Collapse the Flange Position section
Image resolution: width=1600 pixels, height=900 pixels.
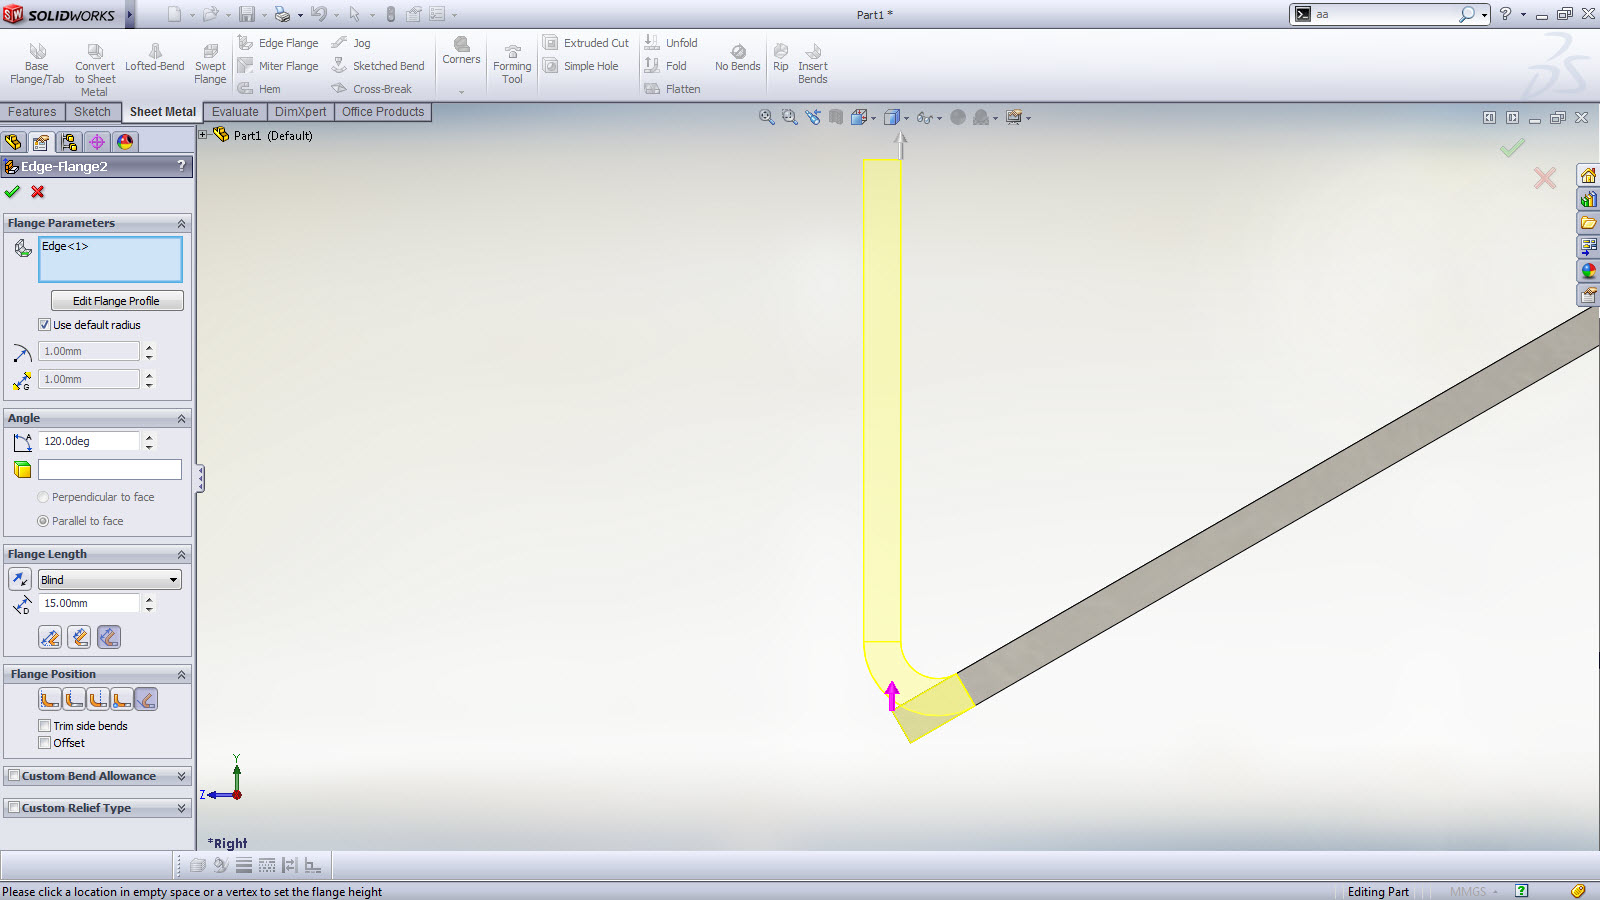[x=181, y=675]
